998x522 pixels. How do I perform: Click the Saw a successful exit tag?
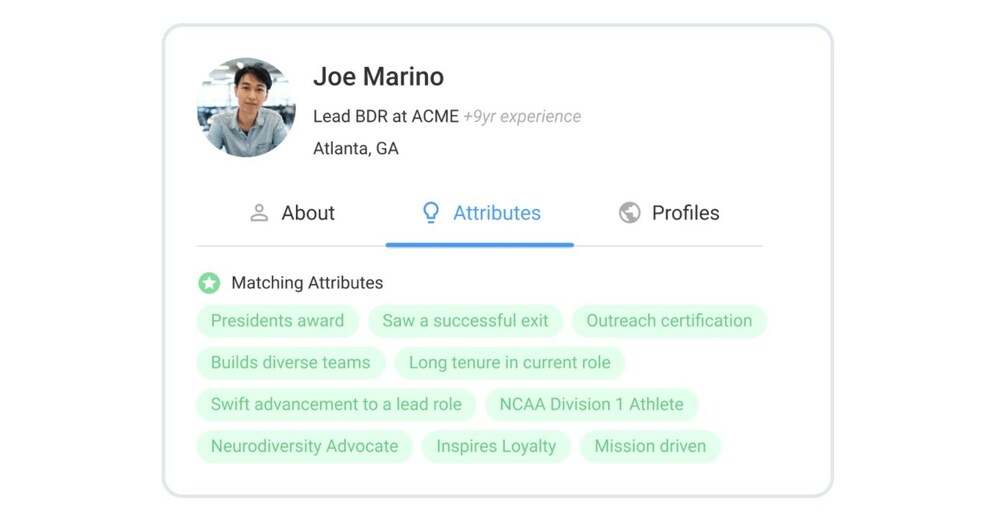[465, 321]
